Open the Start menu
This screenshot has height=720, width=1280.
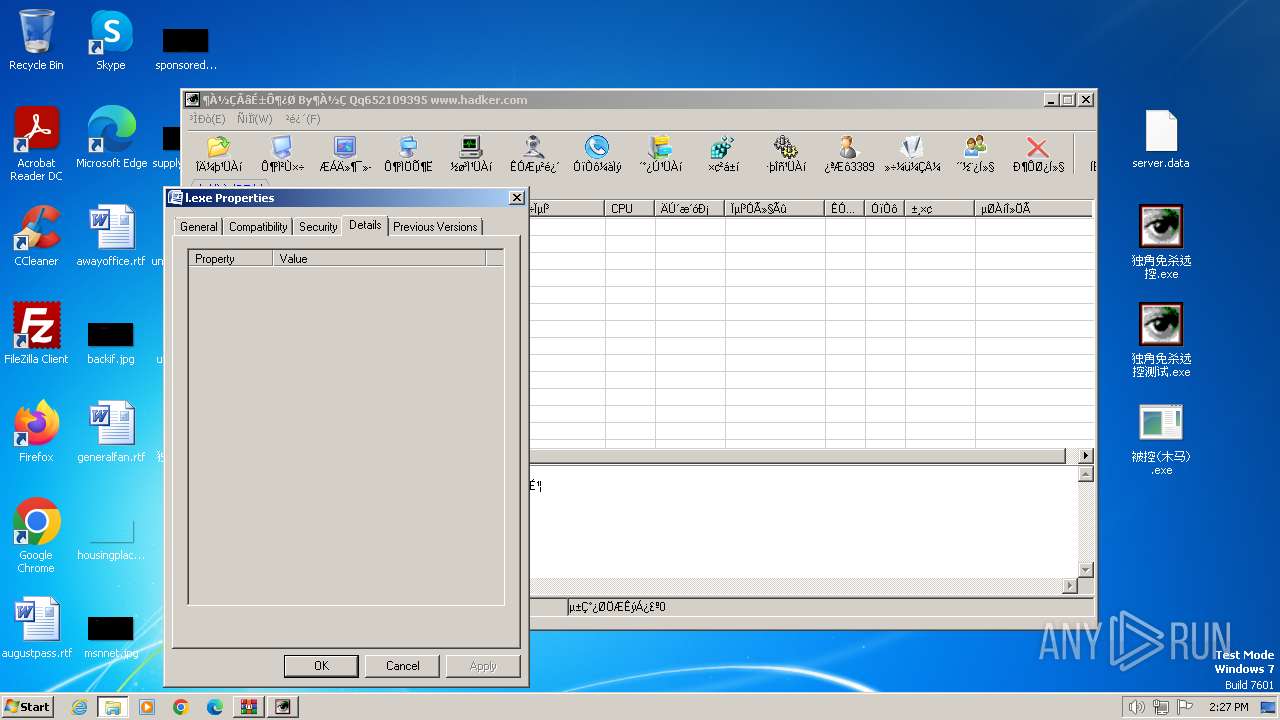(x=27, y=707)
